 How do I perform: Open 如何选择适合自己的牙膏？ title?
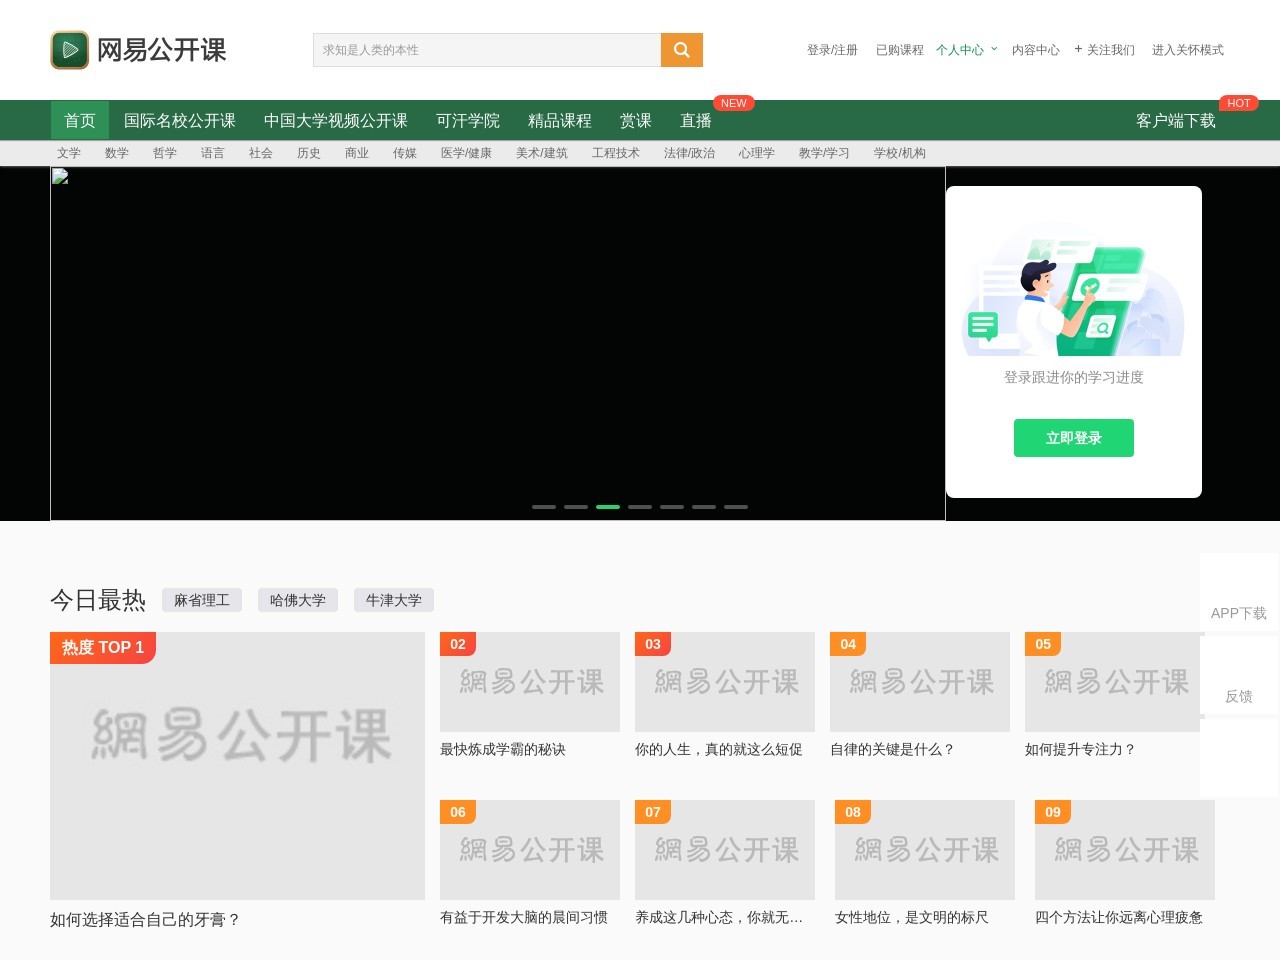145,920
